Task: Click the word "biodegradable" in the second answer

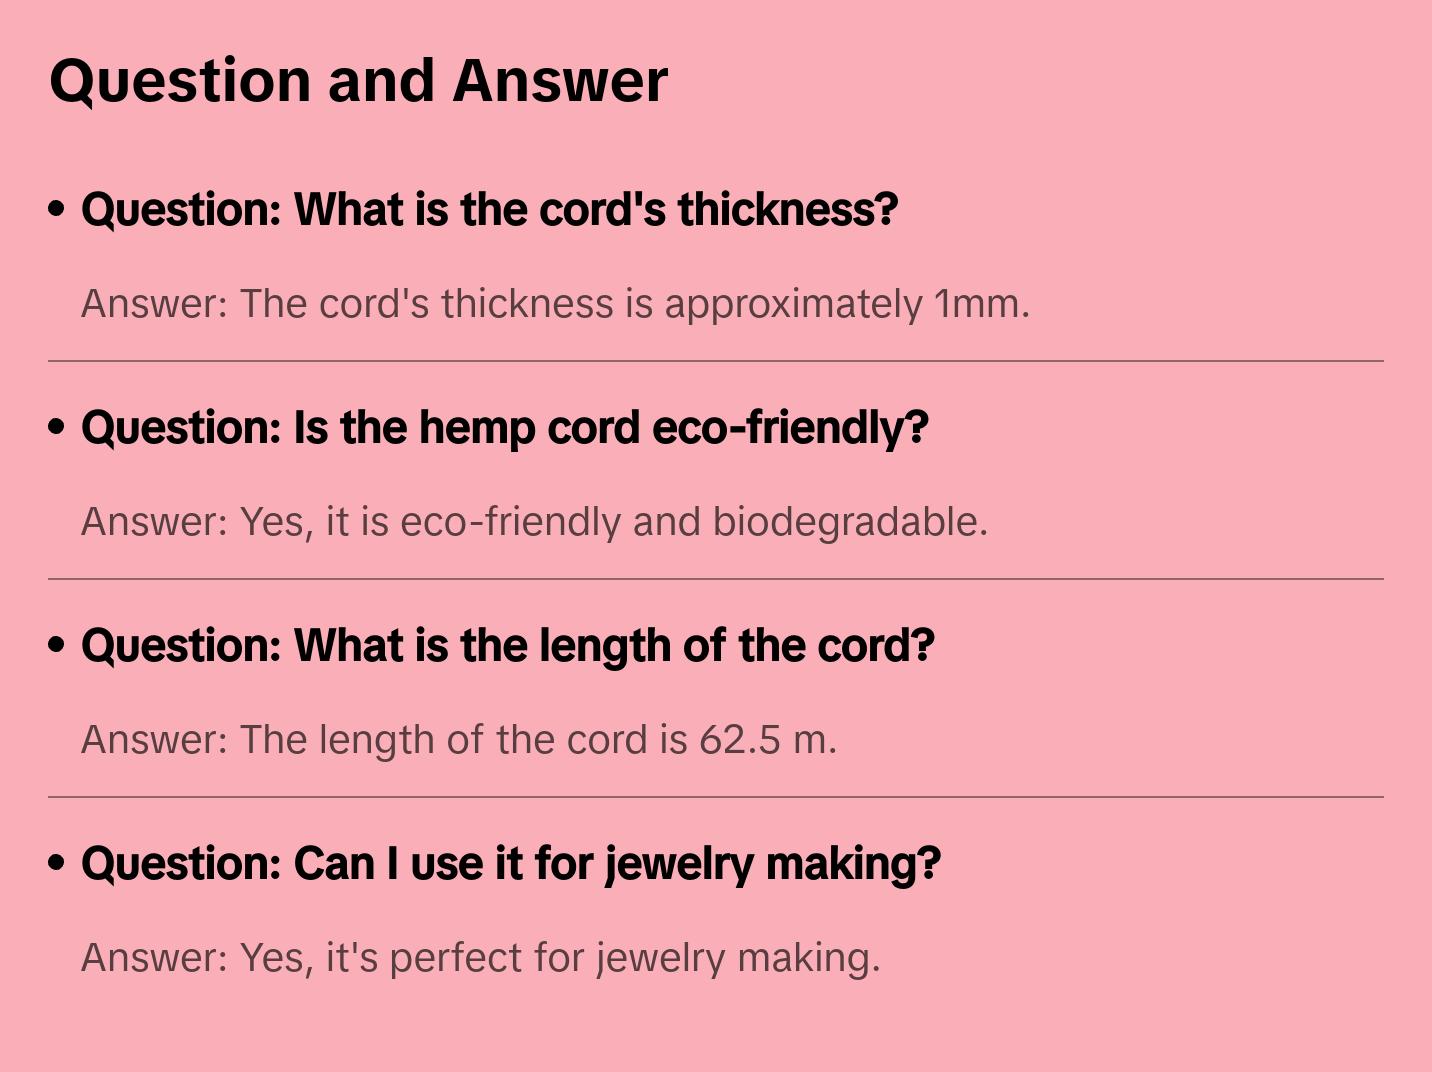Action: pos(849,522)
